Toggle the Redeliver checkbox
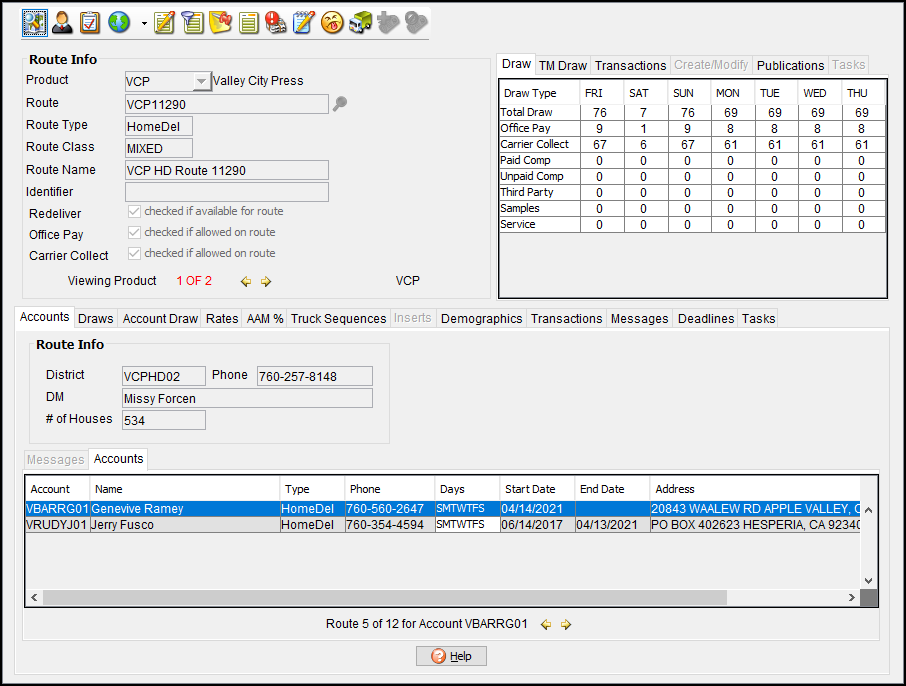 (x=134, y=212)
